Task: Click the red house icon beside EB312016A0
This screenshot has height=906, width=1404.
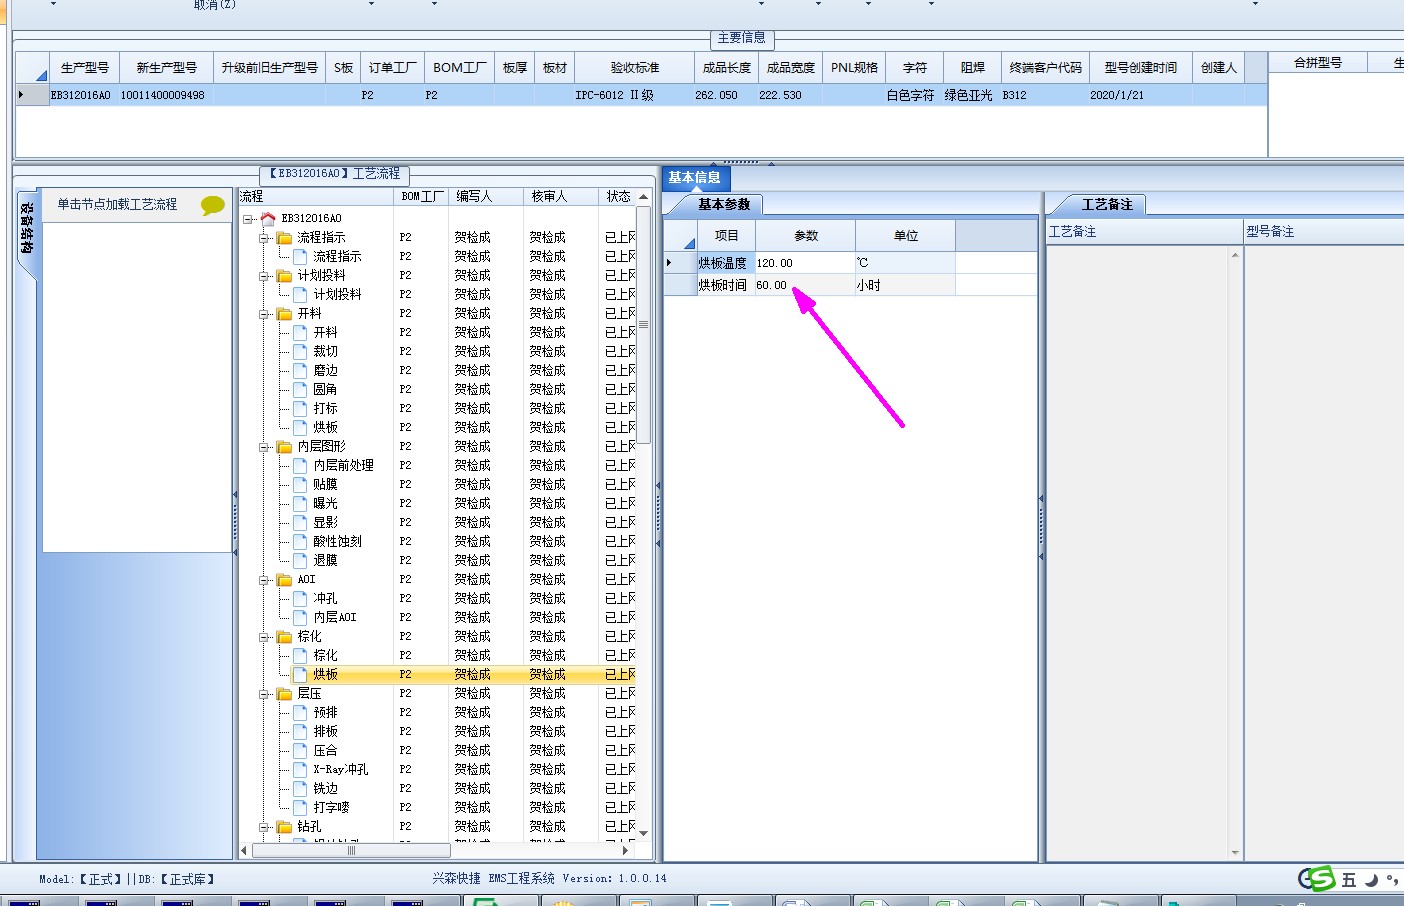Action: tap(267, 218)
